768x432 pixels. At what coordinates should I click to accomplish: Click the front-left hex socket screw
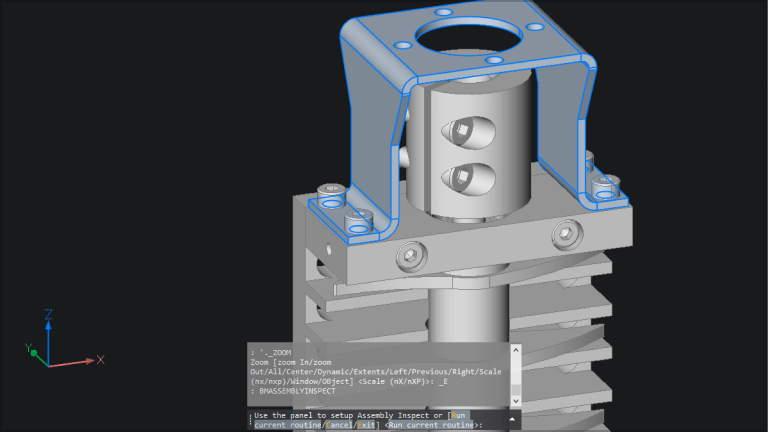pos(411,256)
